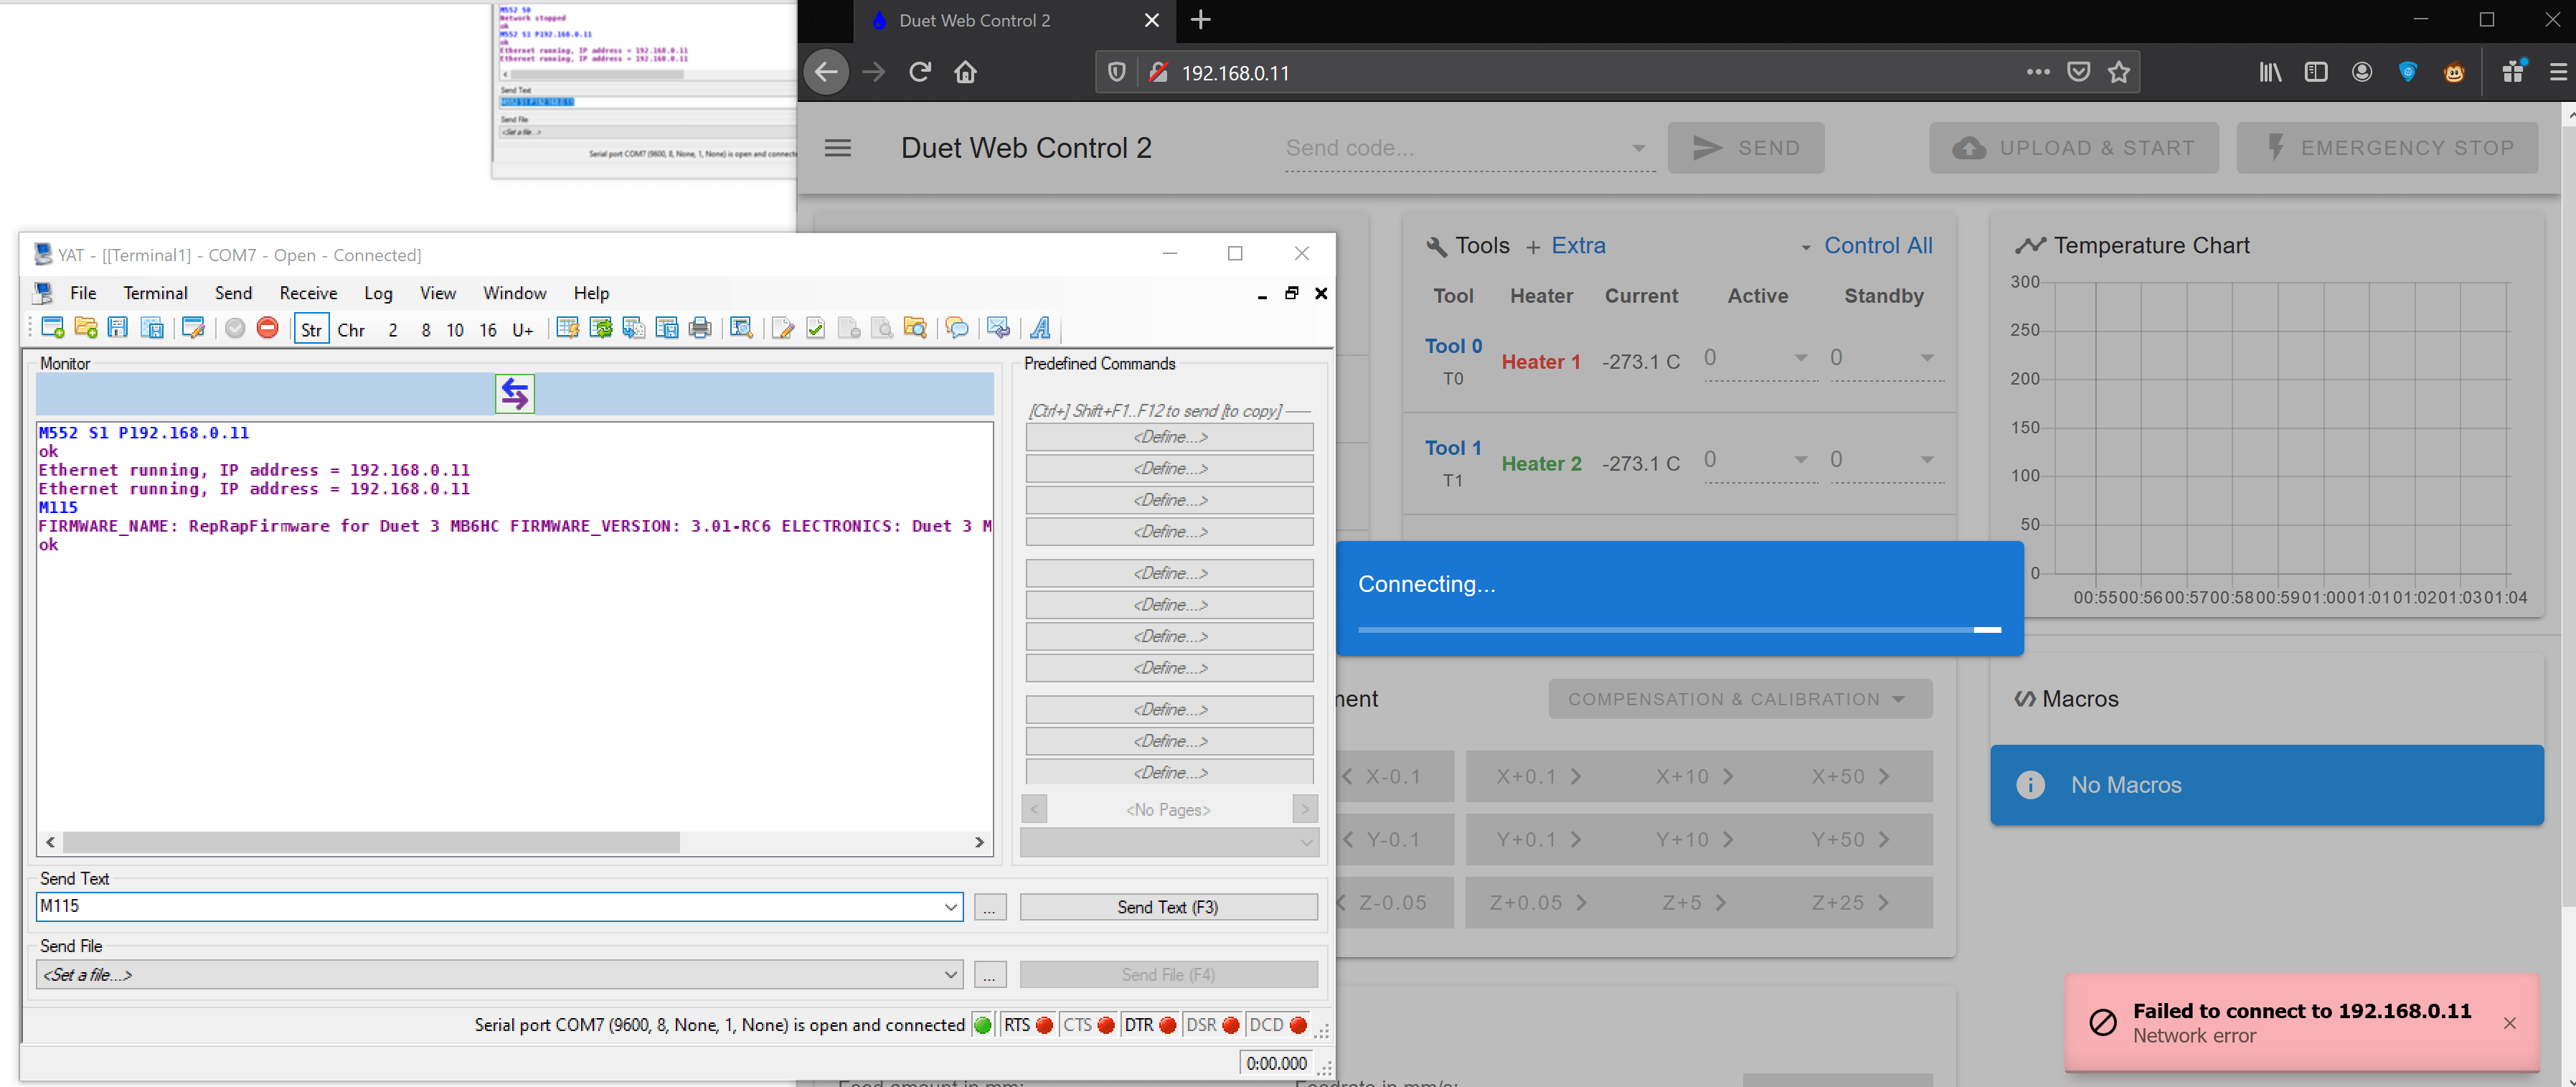The image size is (2576, 1087).
Task: Switch radix to Chr mode
Action: tap(351, 330)
